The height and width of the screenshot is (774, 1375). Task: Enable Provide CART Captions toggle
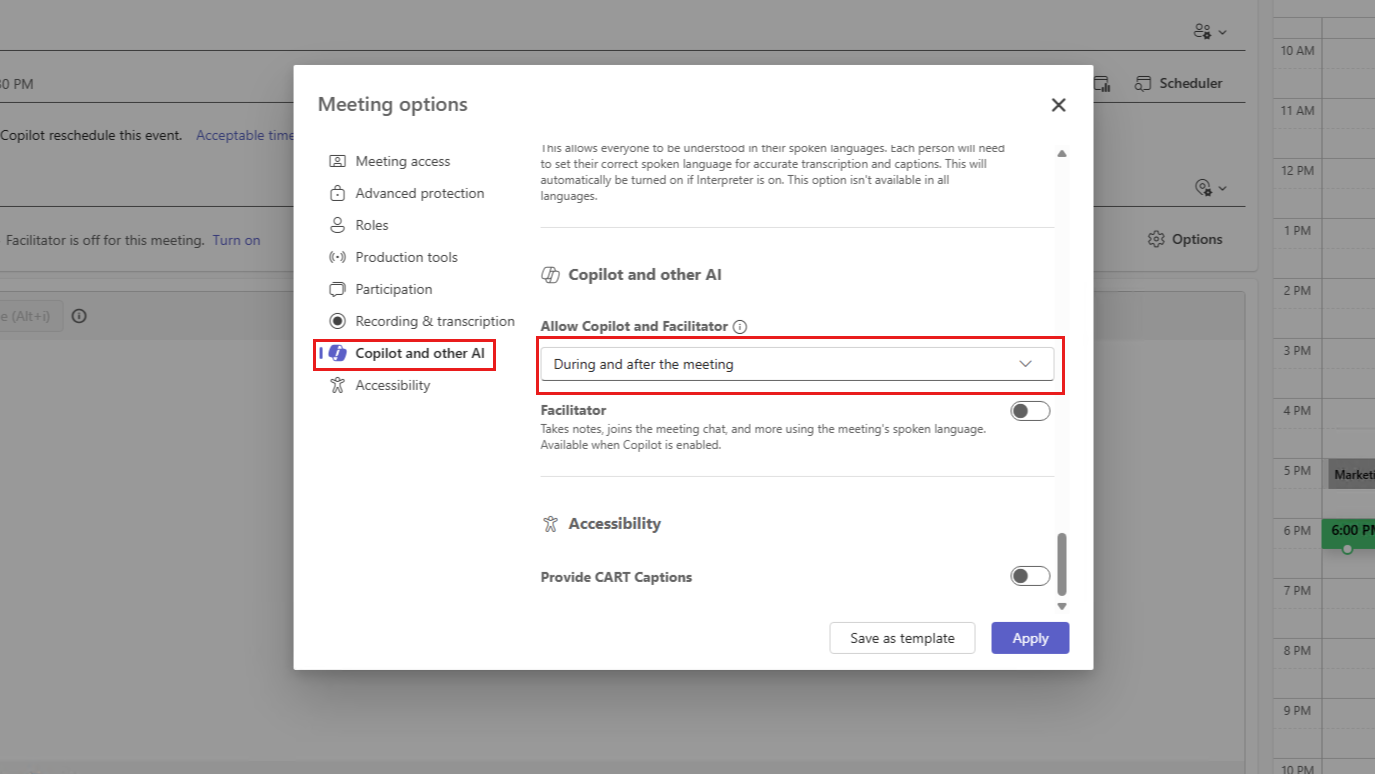[x=1030, y=576]
